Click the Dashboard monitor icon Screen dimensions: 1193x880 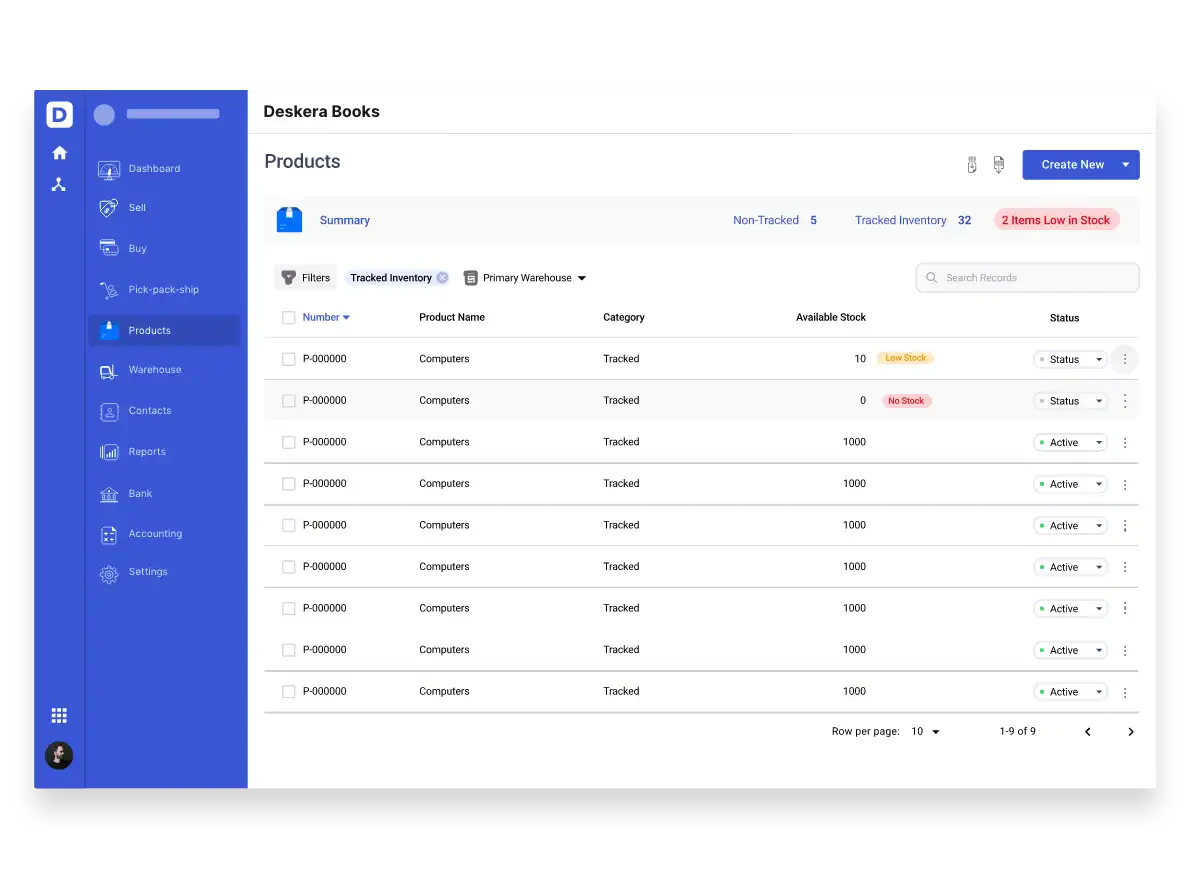coord(109,170)
